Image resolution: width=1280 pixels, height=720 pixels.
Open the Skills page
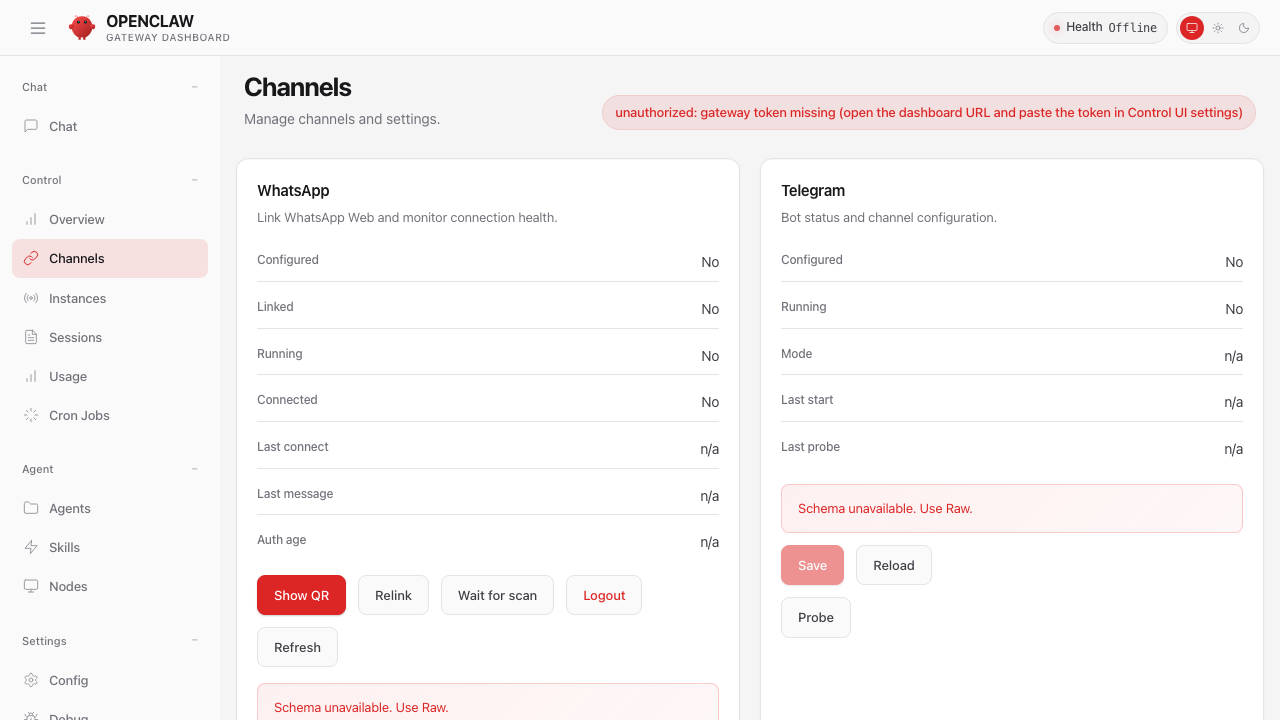tap(64, 547)
